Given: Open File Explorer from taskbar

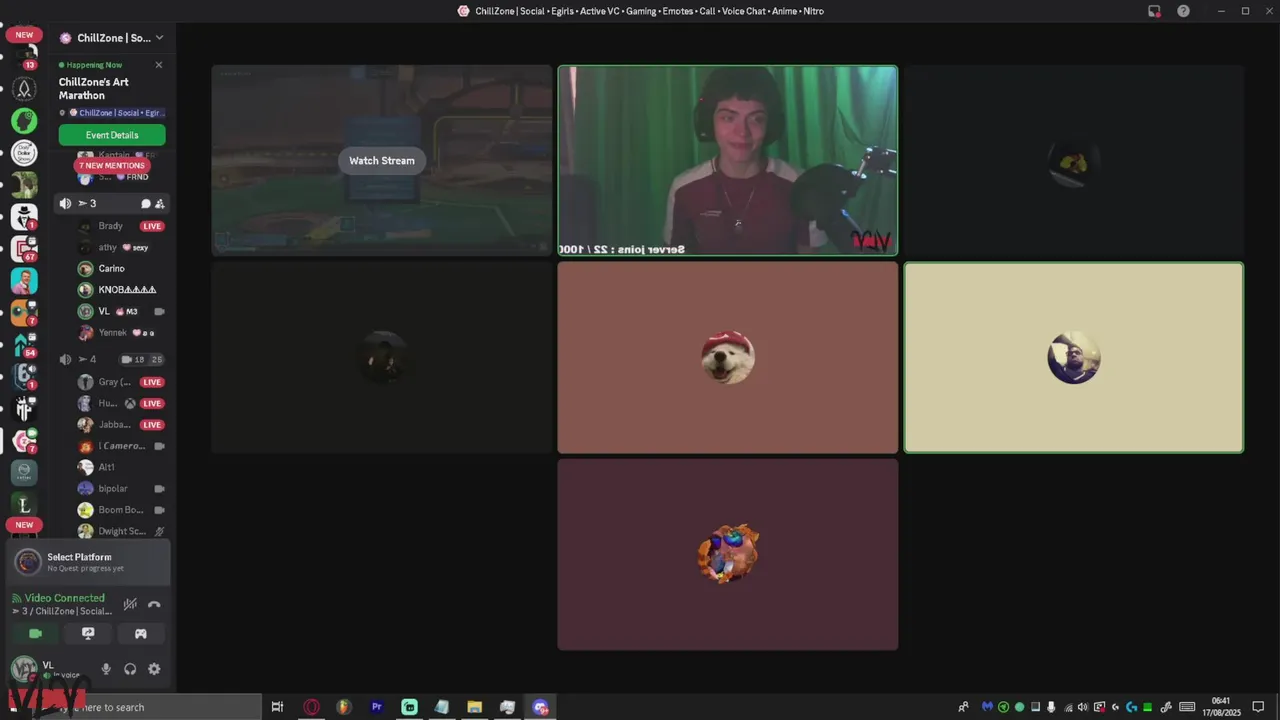Looking at the screenshot, I should pos(475,707).
